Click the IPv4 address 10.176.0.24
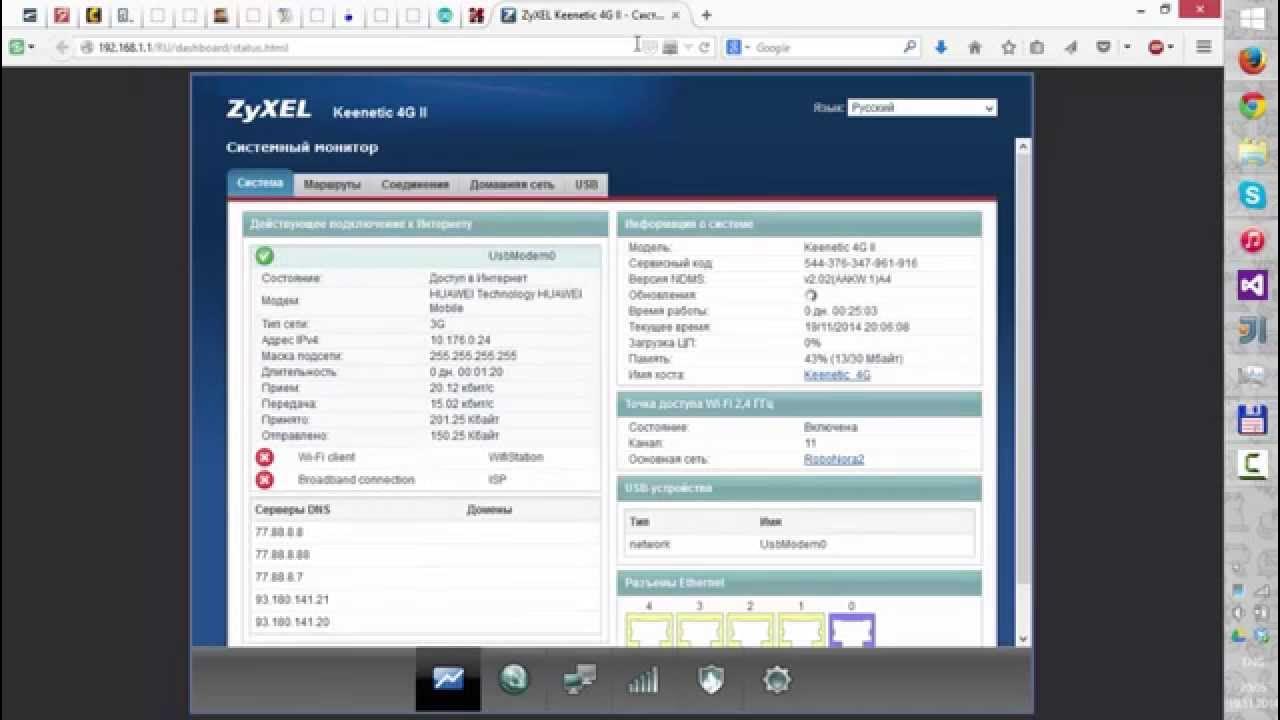1280x720 pixels. 460,340
